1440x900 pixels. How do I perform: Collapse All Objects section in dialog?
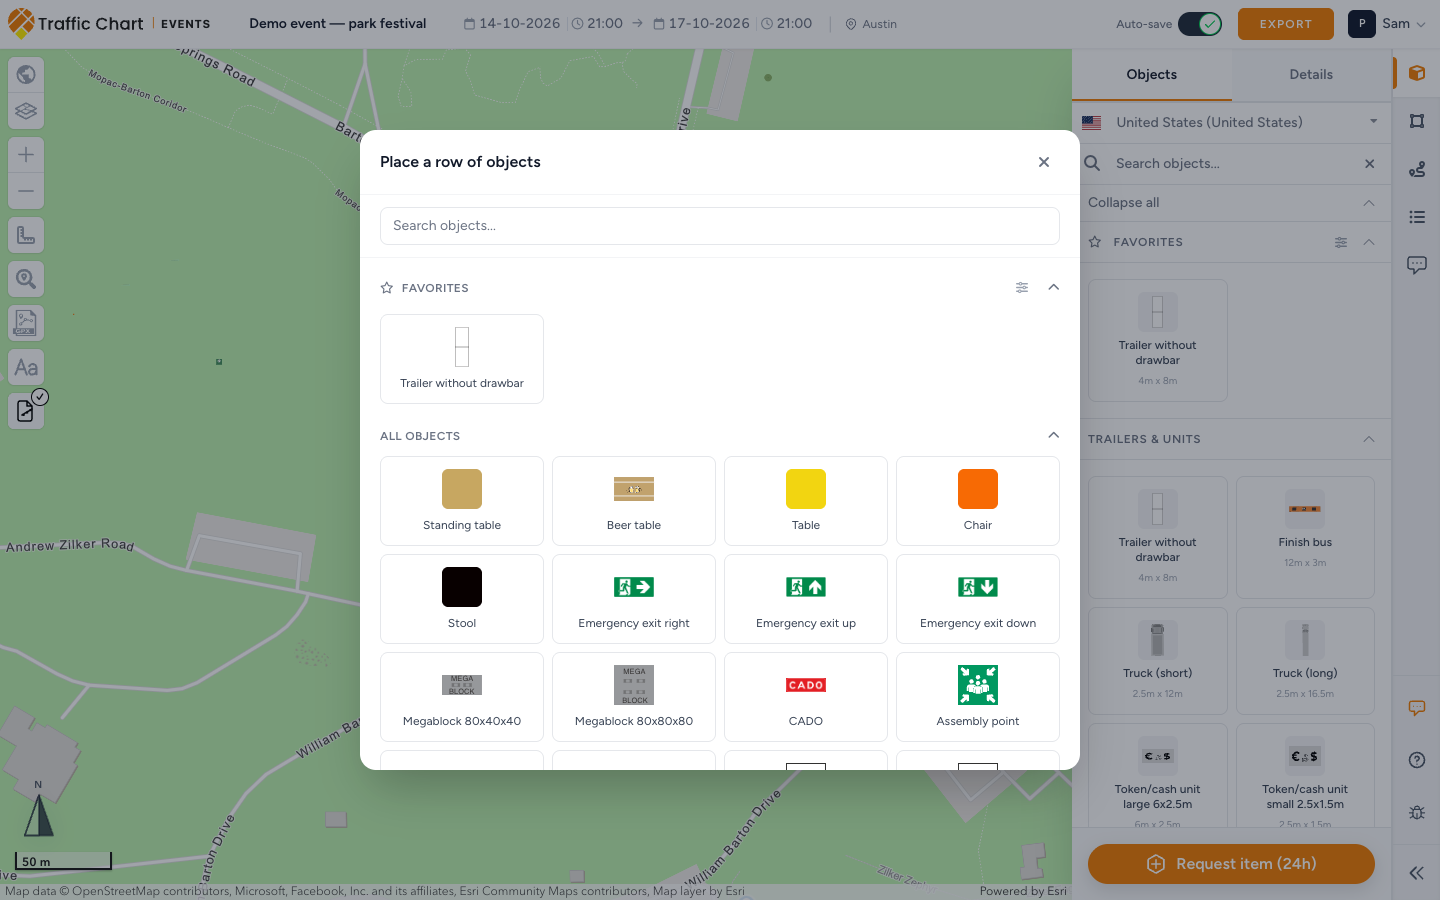click(x=1053, y=435)
